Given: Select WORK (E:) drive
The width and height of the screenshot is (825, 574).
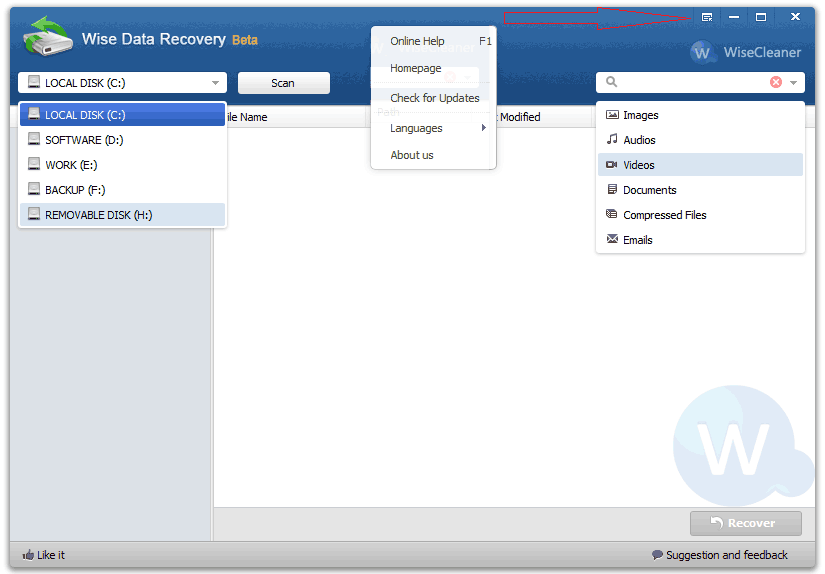Looking at the screenshot, I should [123, 165].
